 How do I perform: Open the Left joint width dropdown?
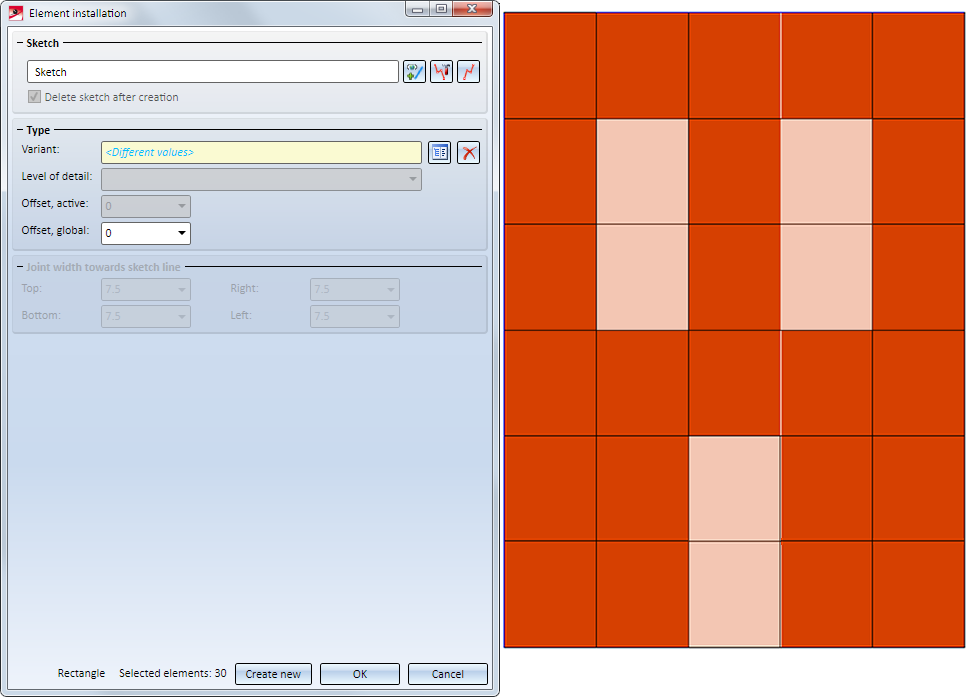(355, 316)
